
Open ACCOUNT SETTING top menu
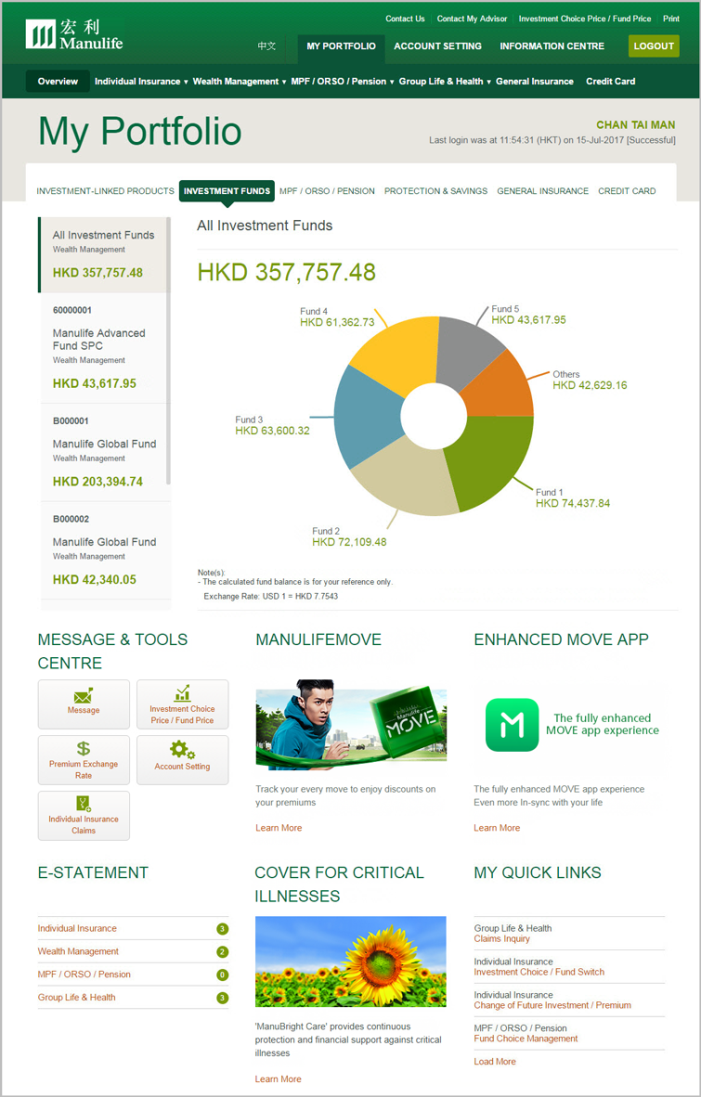point(438,46)
